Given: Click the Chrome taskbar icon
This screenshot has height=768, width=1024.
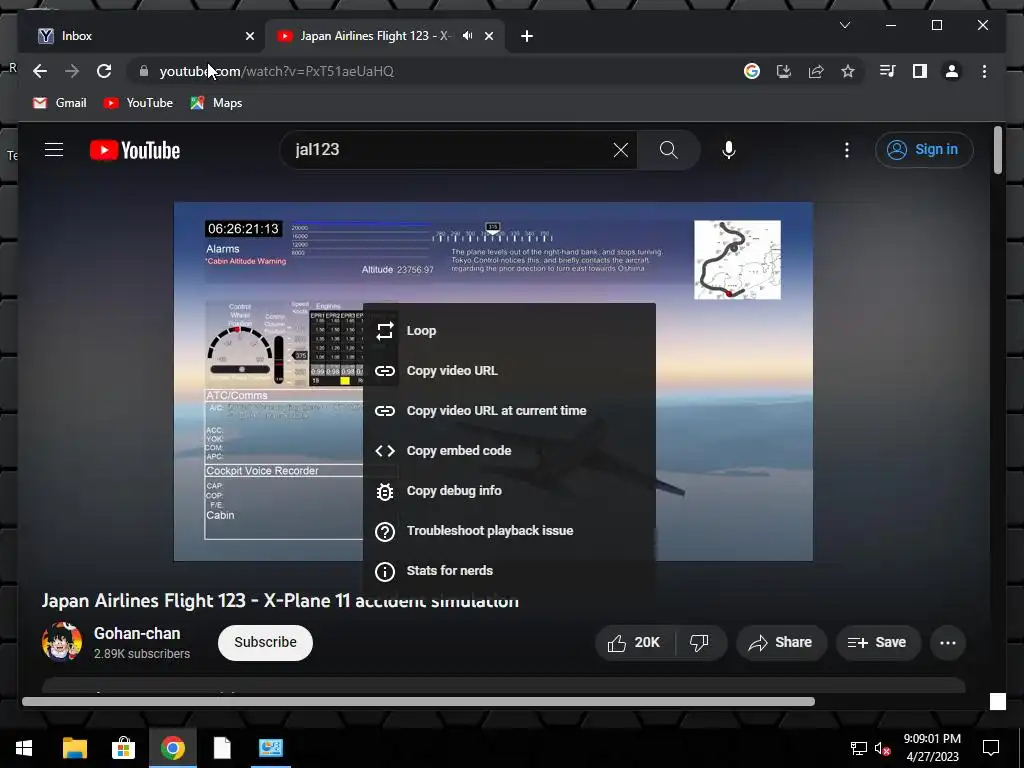Looking at the screenshot, I should 173,748.
